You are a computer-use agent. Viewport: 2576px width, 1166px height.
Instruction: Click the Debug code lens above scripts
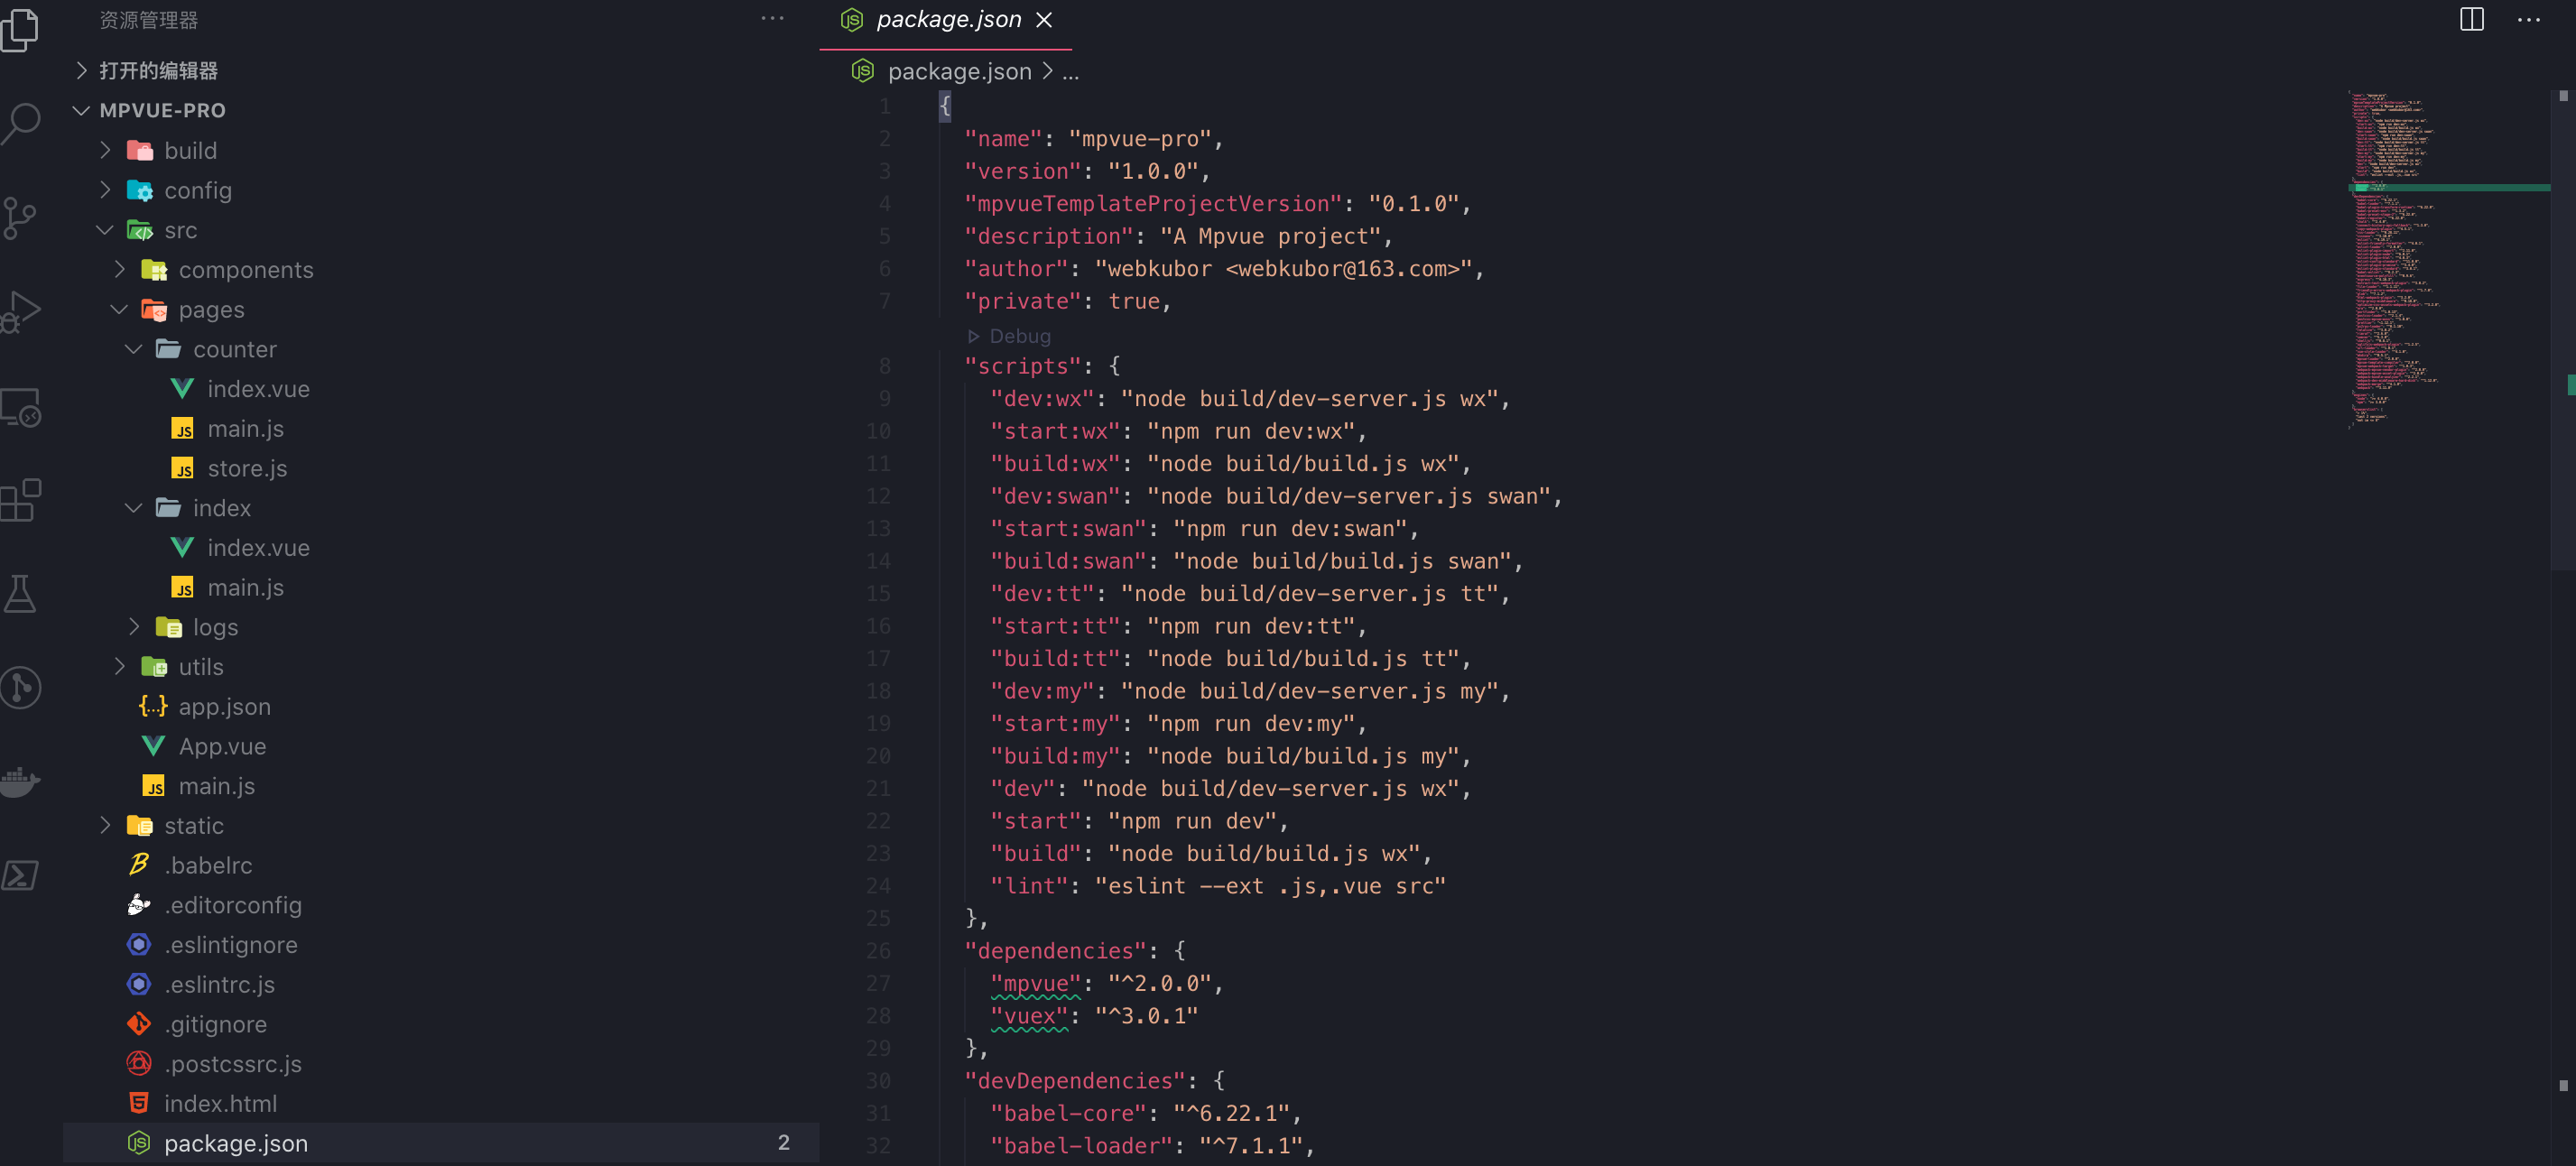(1018, 336)
